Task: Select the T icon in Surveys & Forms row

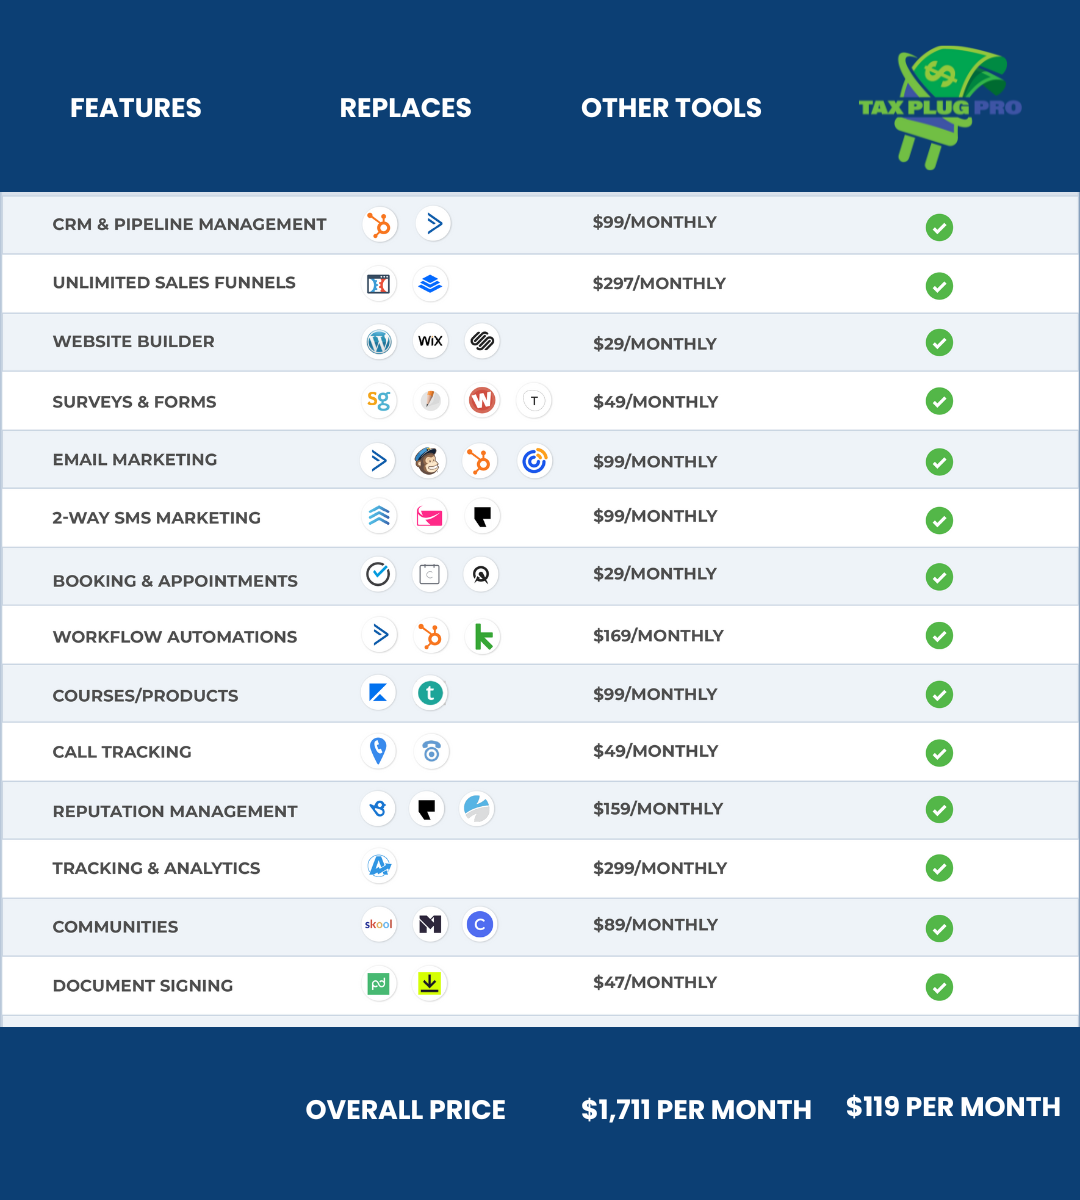Action: (x=534, y=401)
